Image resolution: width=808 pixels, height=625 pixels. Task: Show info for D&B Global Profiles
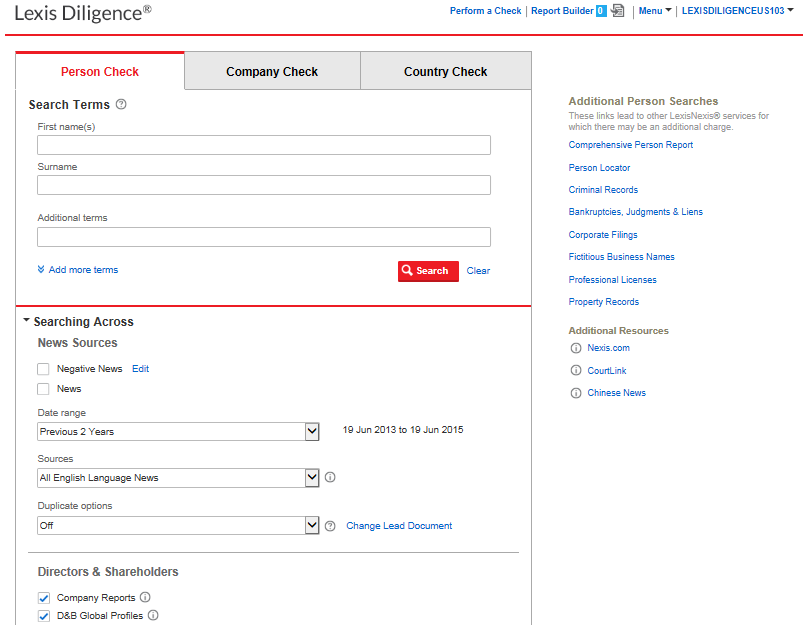pos(153,615)
